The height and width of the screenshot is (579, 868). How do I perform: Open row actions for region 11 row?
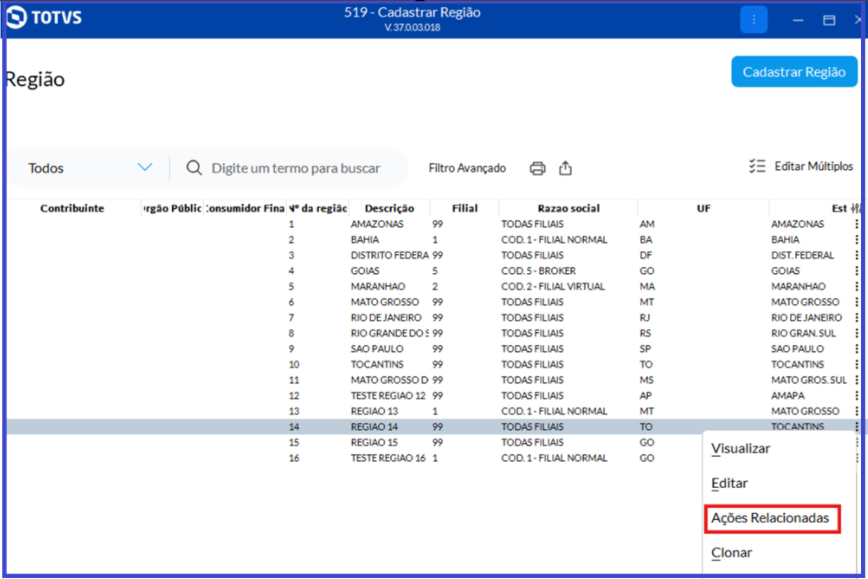tap(856, 380)
